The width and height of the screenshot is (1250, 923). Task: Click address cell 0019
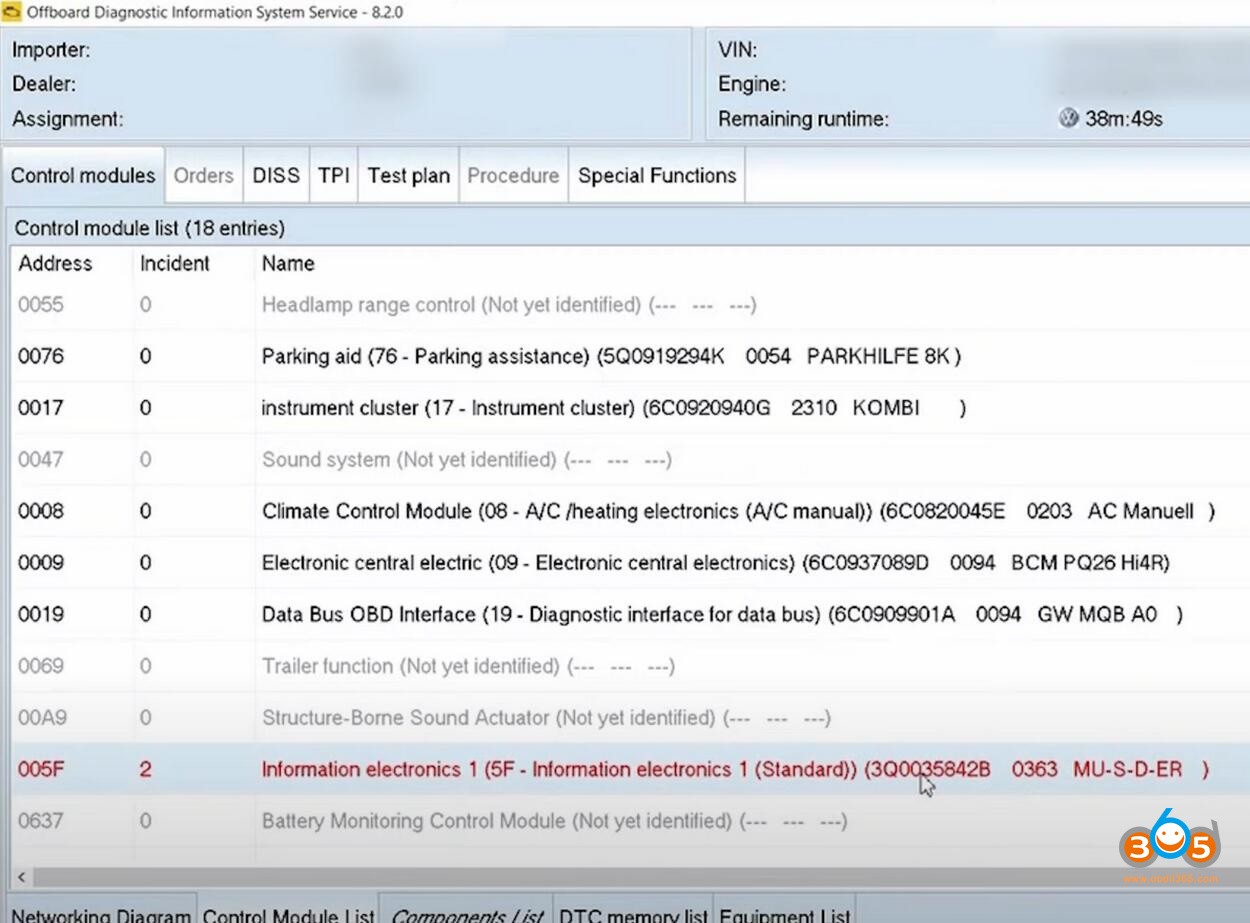(41, 614)
